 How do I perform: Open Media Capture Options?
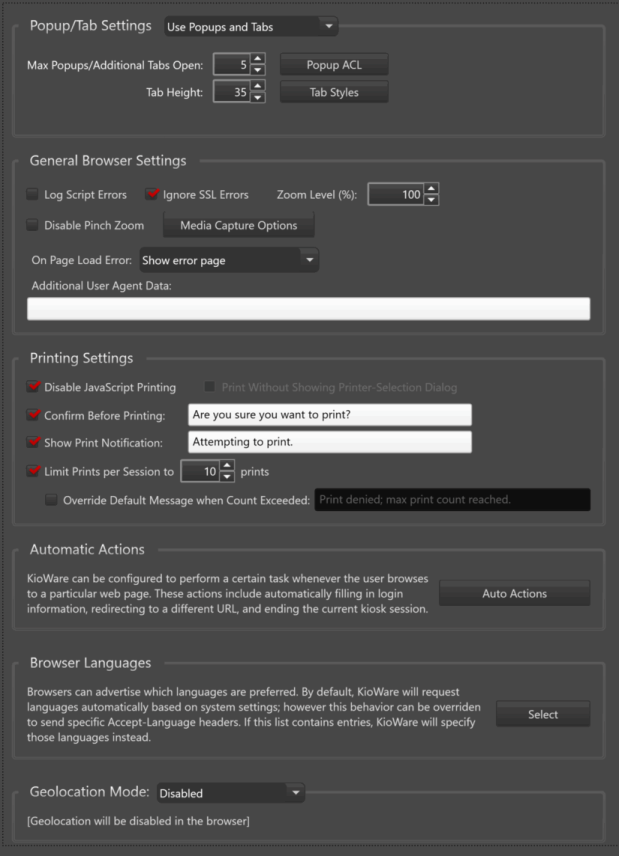point(239,225)
